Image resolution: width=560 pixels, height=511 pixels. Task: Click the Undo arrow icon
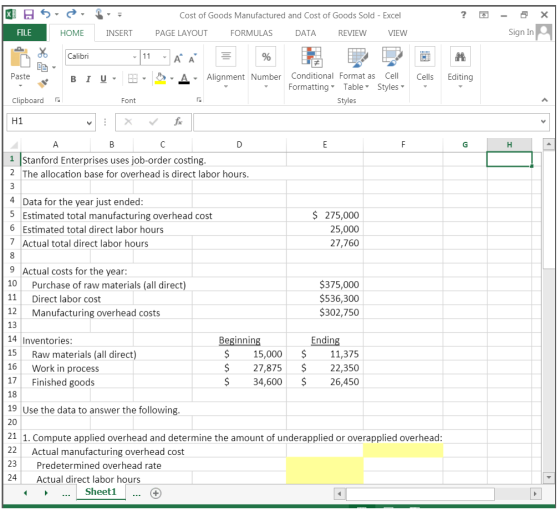tap(46, 14)
